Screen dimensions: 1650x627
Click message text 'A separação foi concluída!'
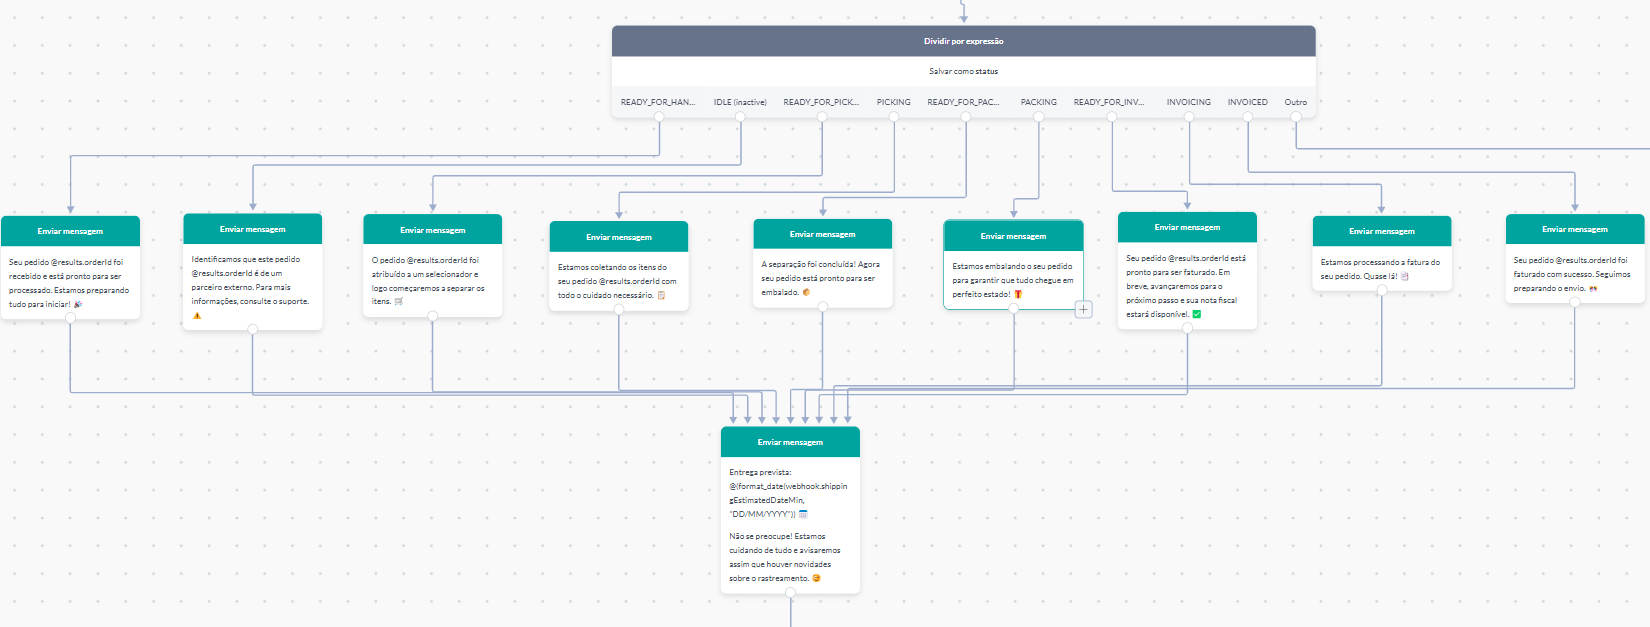pyautogui.click(x=821, y=278)
